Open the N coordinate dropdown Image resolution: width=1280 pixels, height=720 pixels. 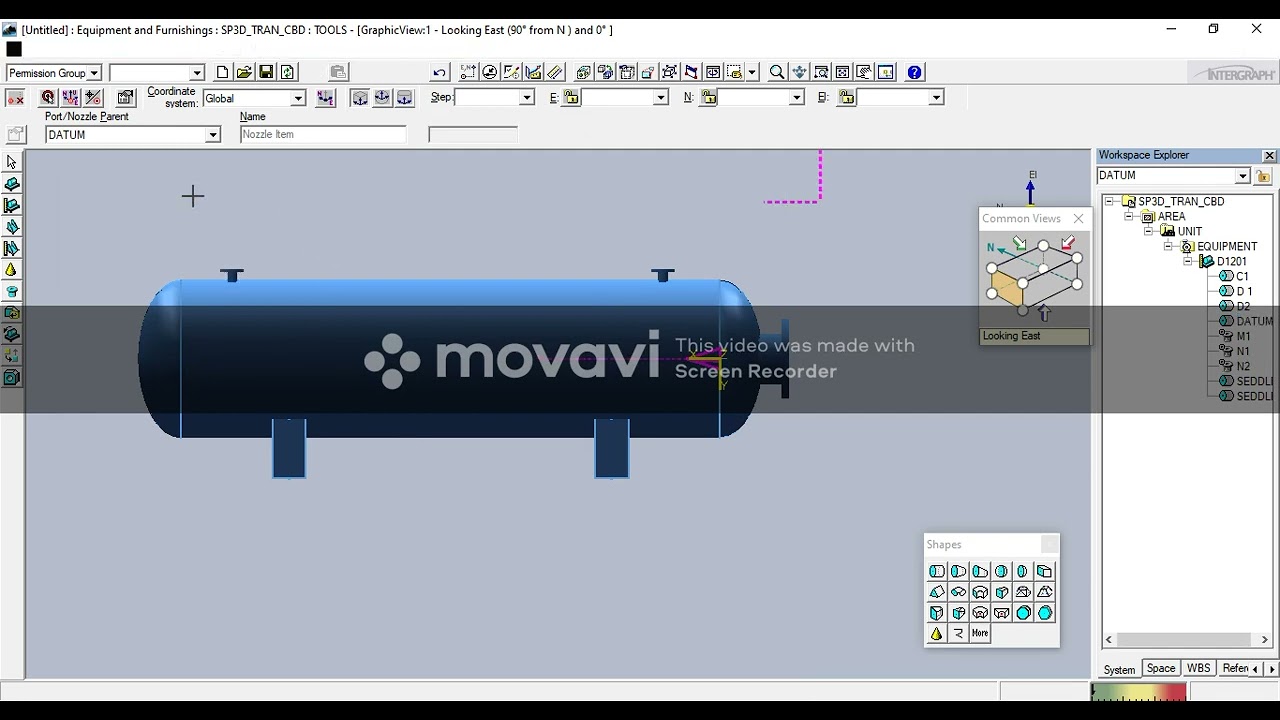tap(796, 98)
